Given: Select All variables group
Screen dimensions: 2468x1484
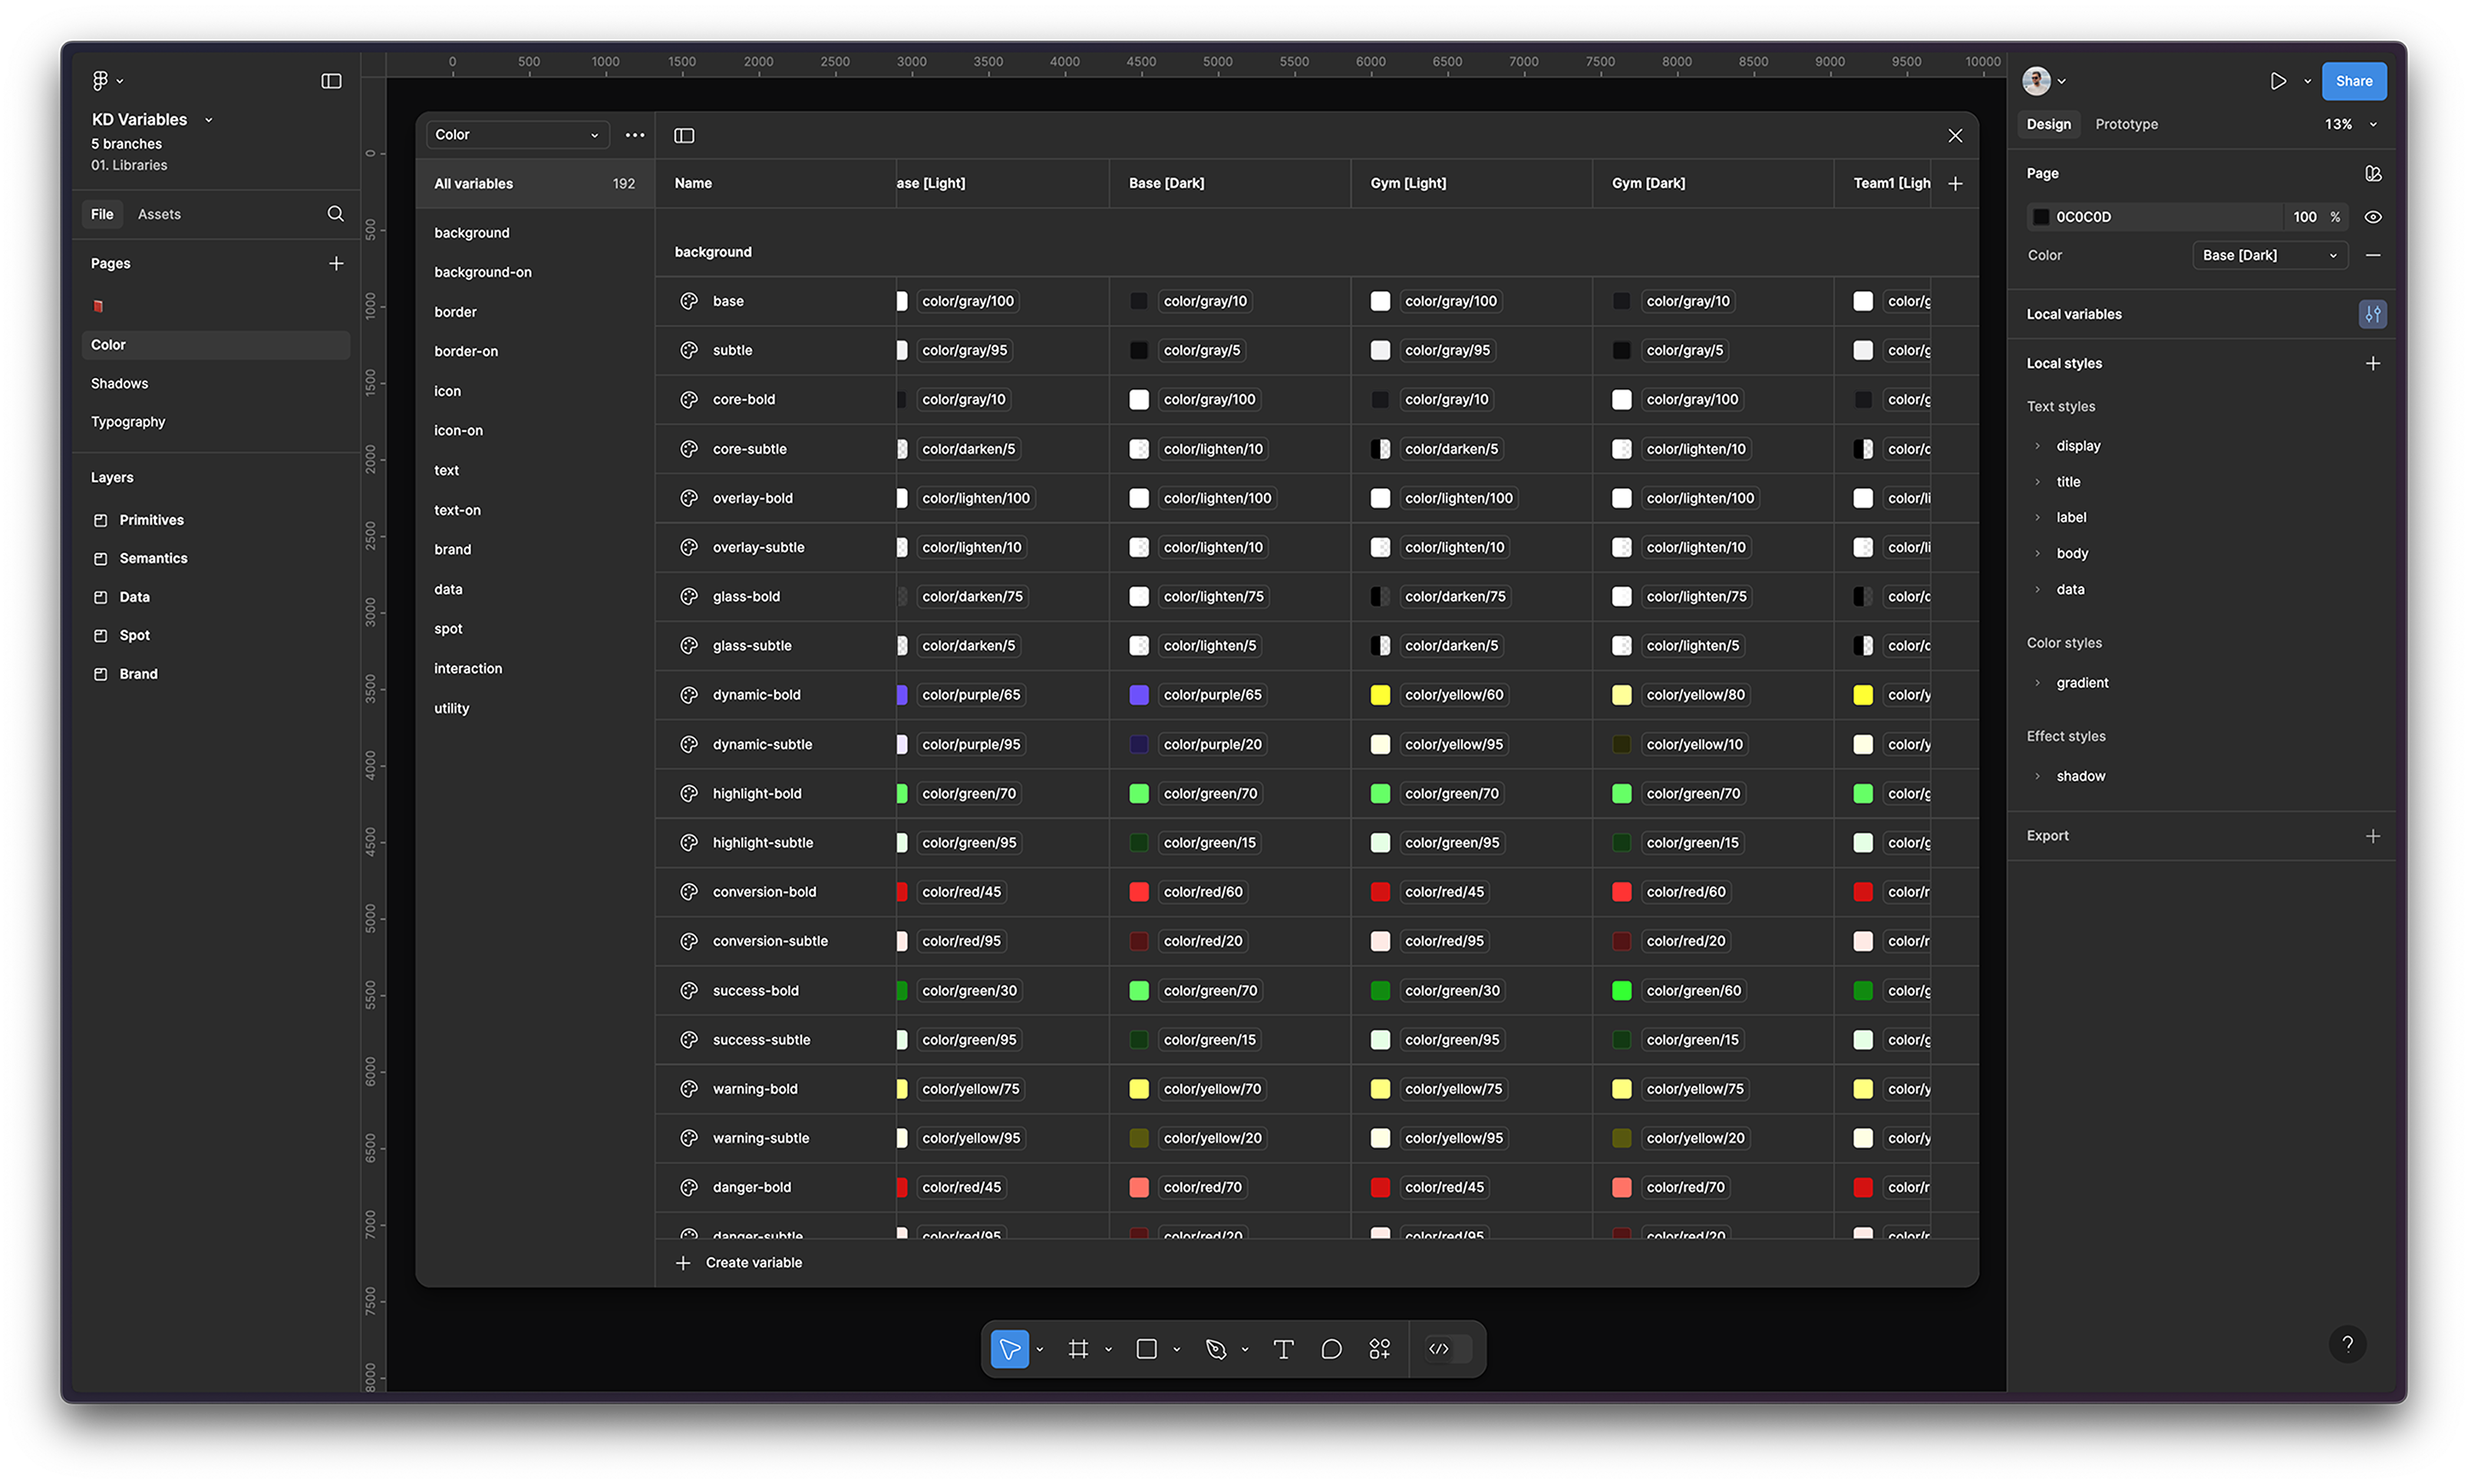Looking at the screenshot, I should coord(535,184).
